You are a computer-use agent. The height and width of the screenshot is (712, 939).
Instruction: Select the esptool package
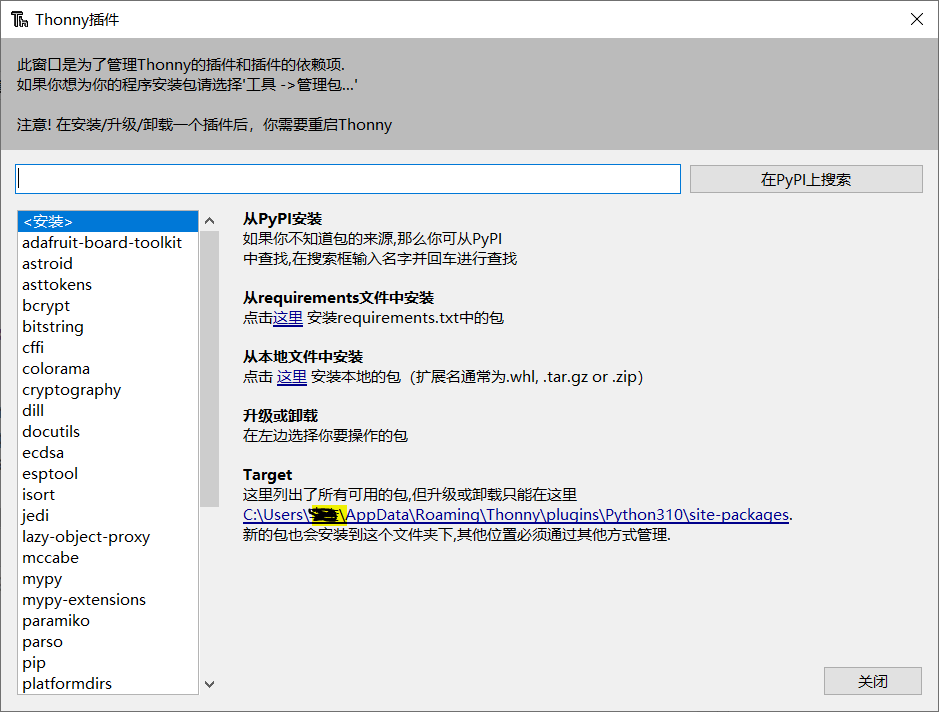(49, 473)
